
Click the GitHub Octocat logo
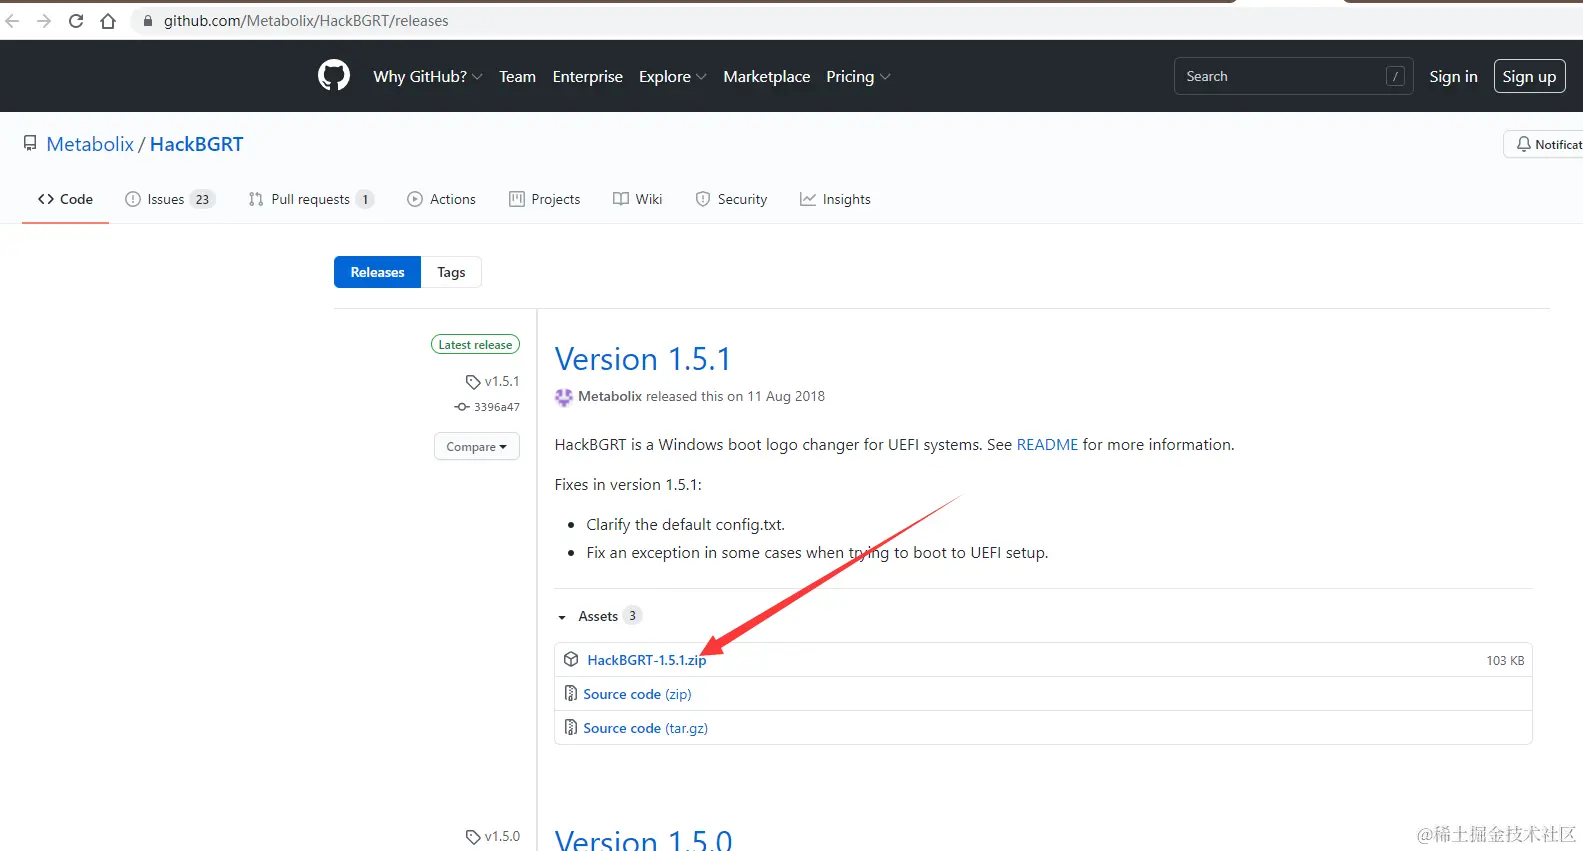(334, 76)
